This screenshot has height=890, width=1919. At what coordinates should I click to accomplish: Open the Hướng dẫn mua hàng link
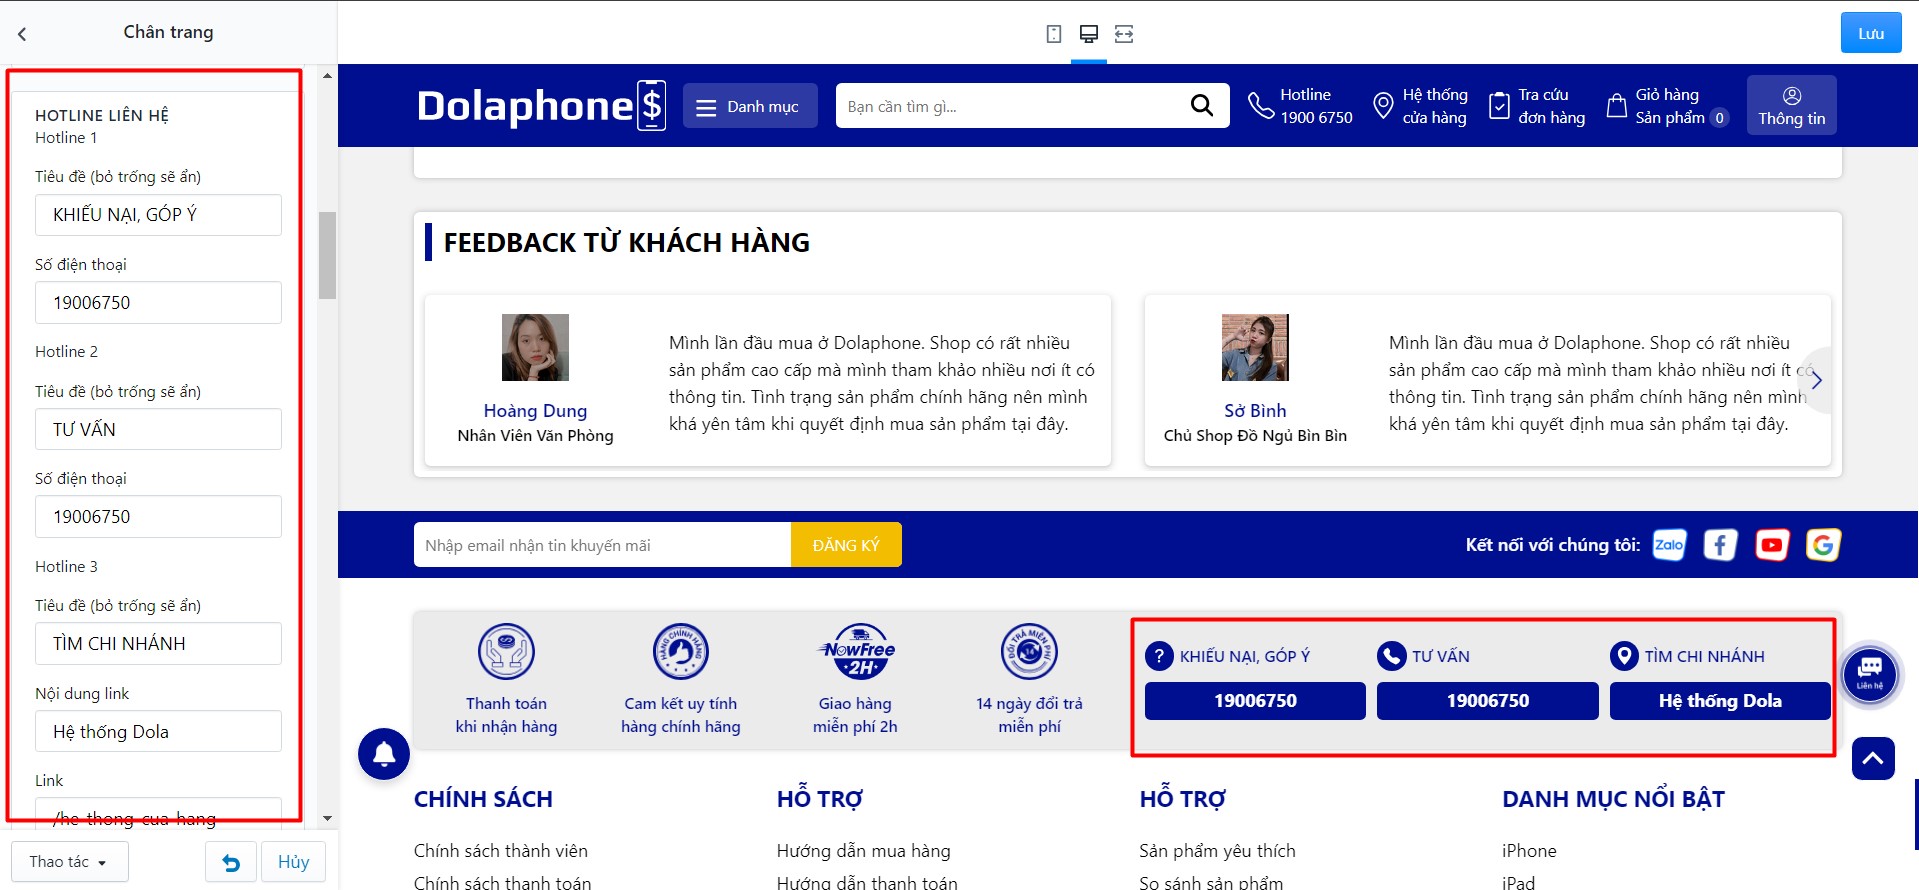coord(864,851)
